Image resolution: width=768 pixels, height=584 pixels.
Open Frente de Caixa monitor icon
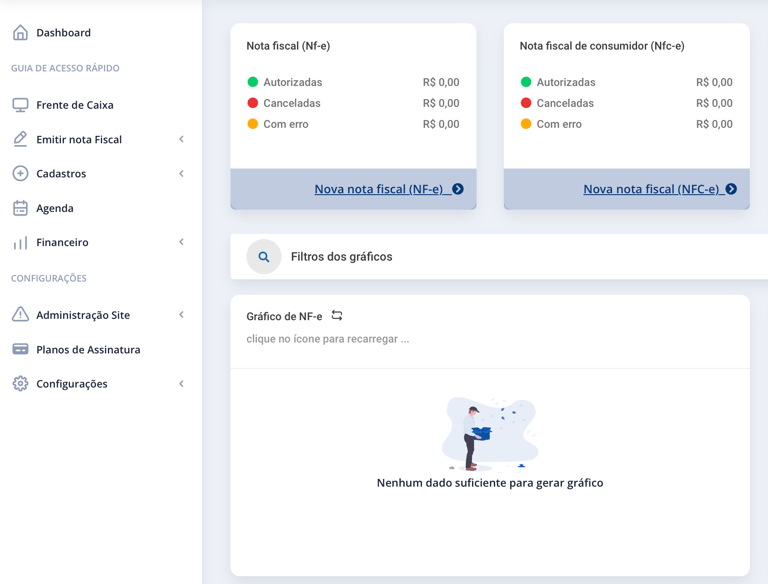(x=20, y=105)
